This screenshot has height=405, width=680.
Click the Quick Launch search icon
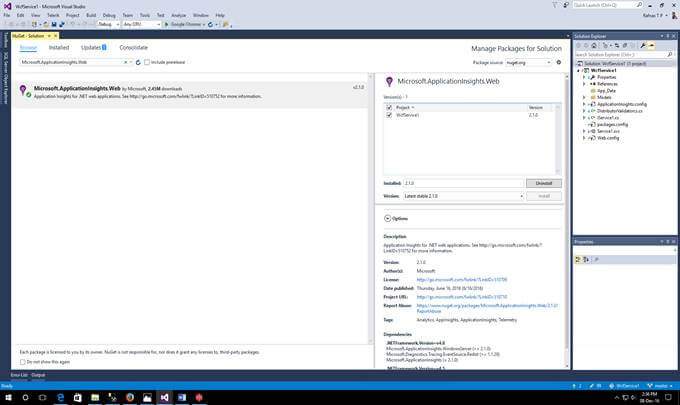[639, 5]
